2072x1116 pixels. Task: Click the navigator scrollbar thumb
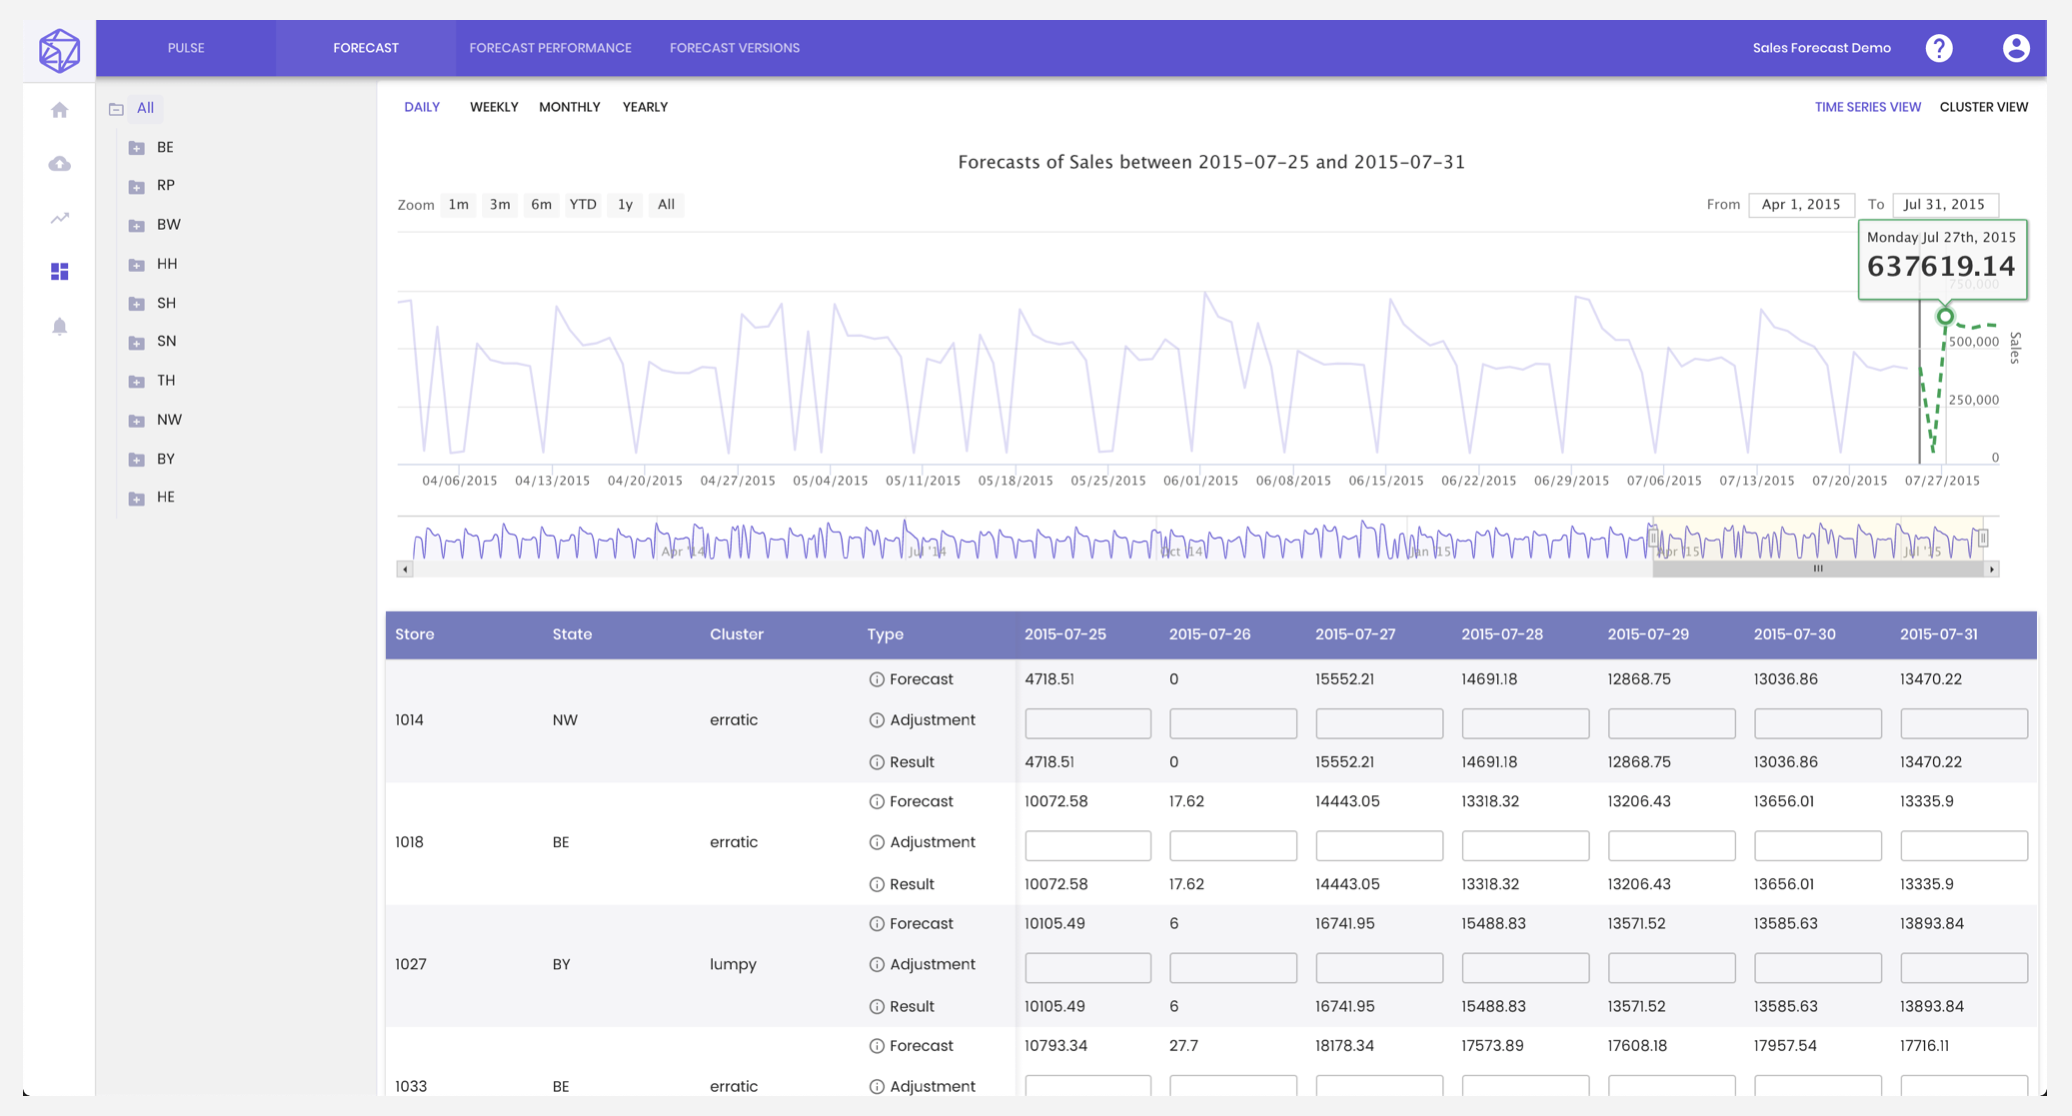[1818, 569]
